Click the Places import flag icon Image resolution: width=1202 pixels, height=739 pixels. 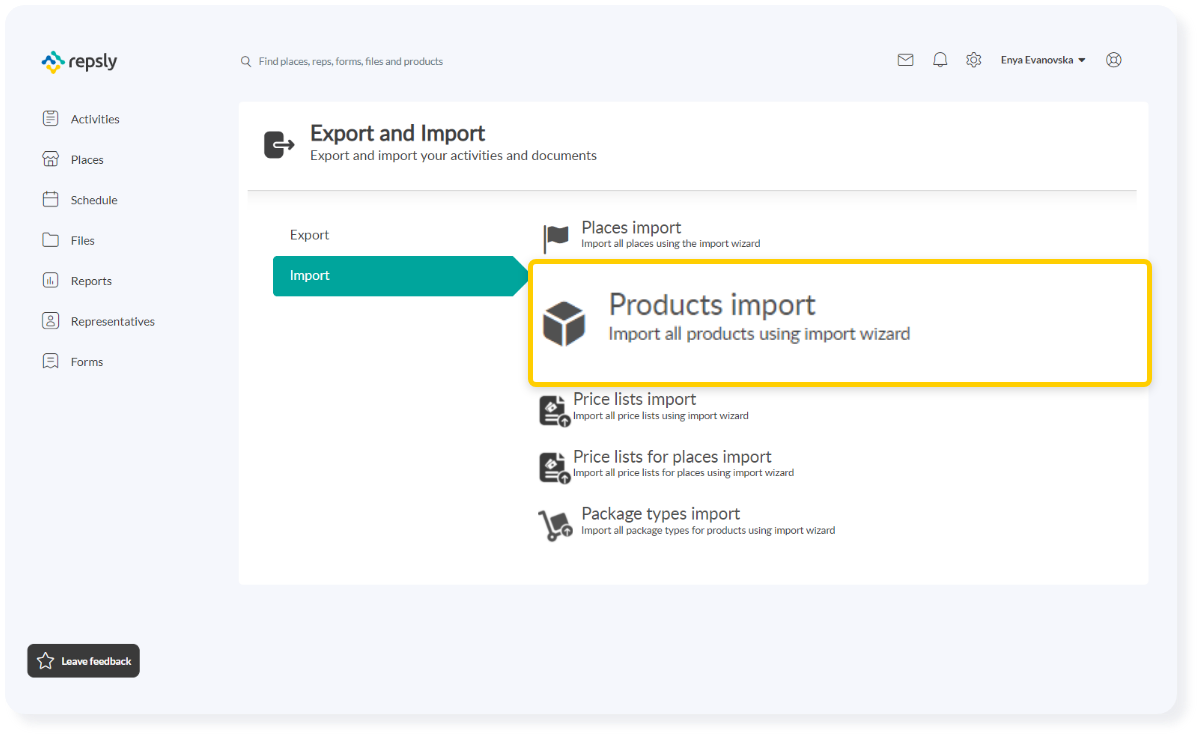click(x=557, y=238)
